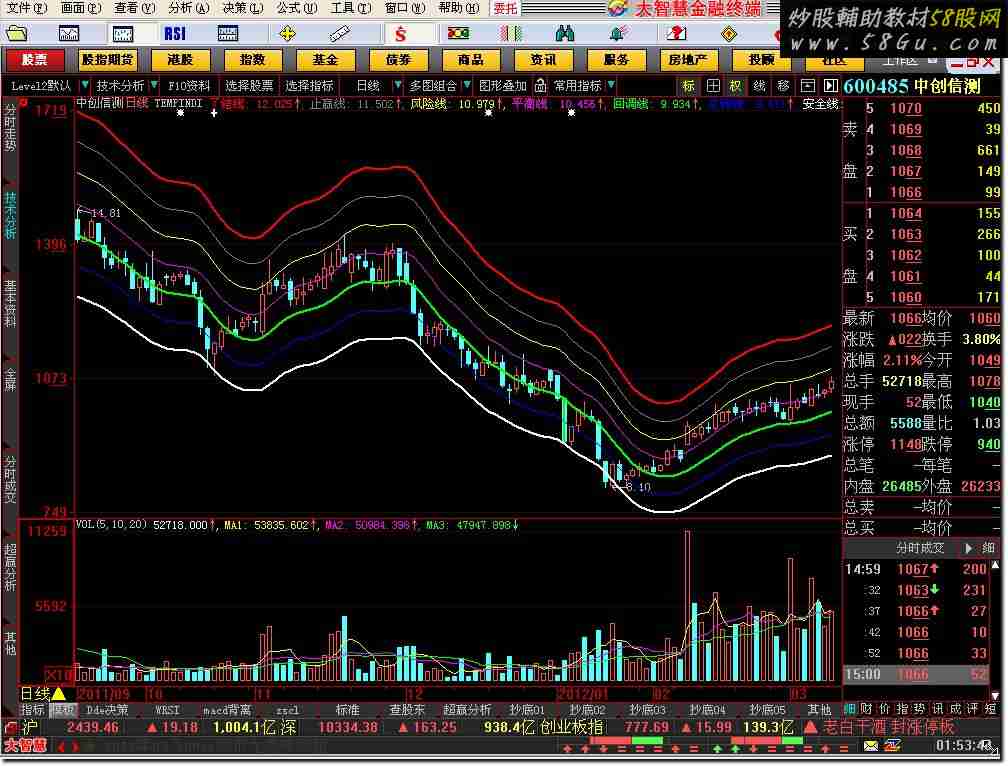Open the banknote money flow icon
This screenshot has height=766, width=1008.
pos(458,33)
